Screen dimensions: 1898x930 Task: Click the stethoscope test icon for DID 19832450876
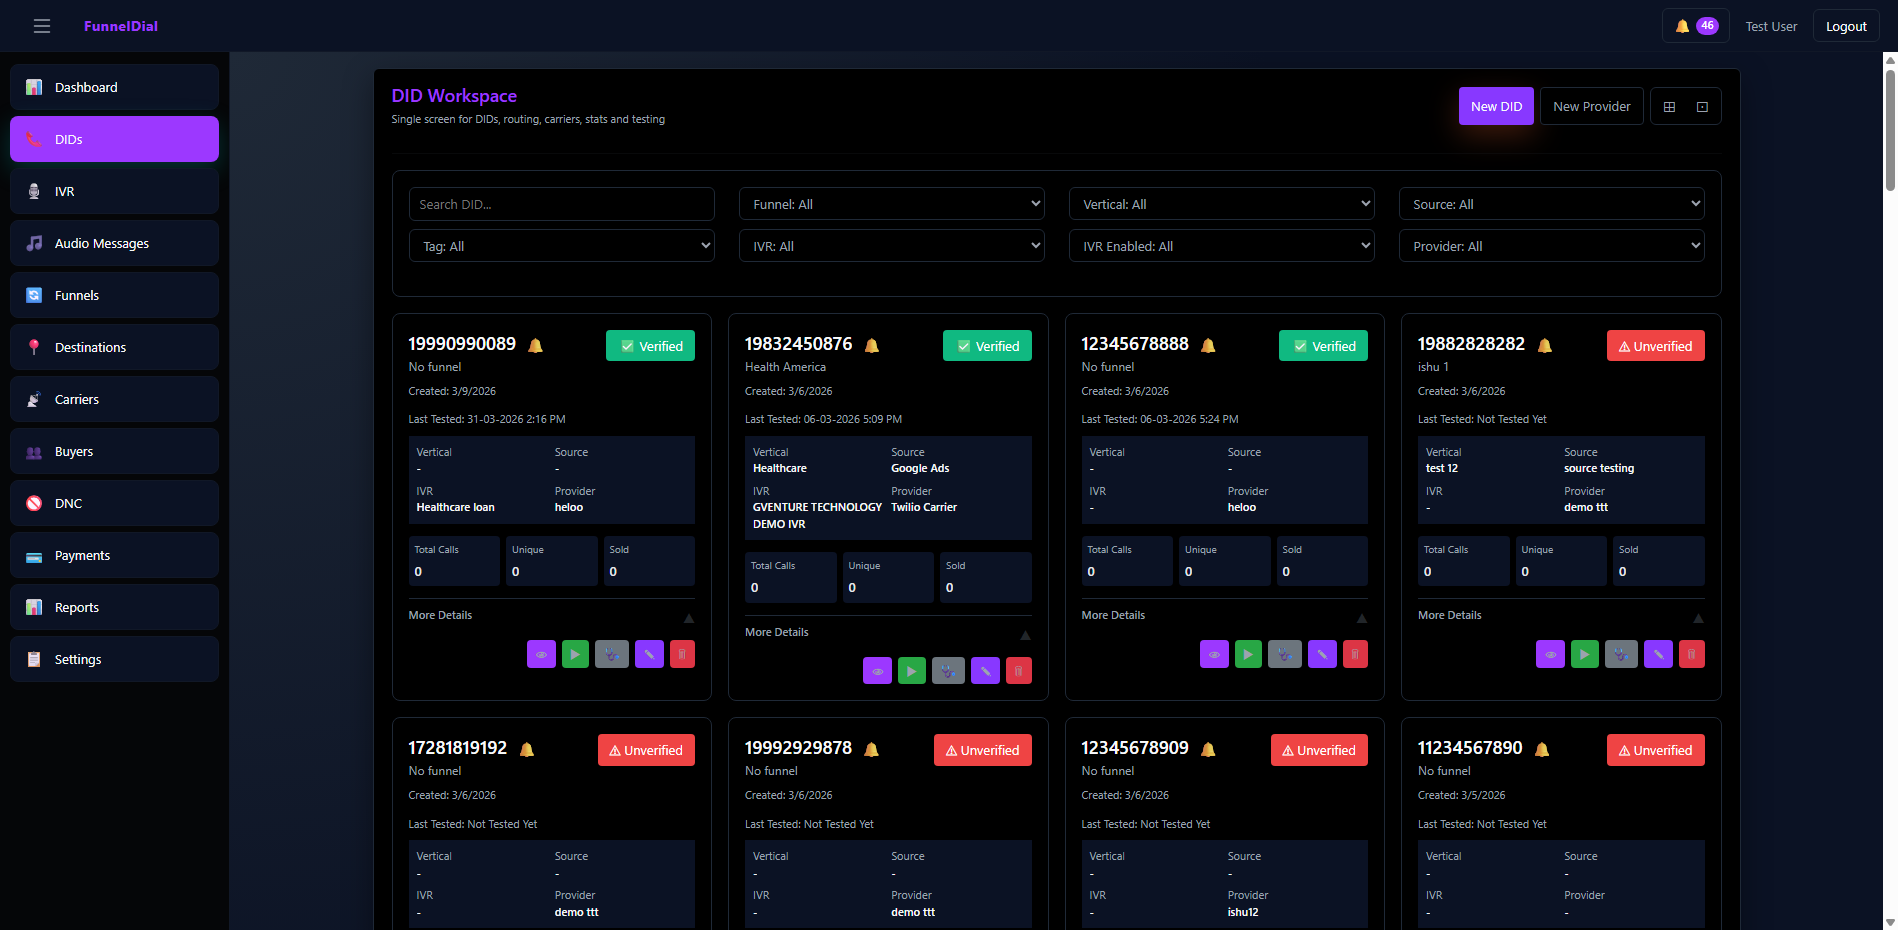[948, 671]
